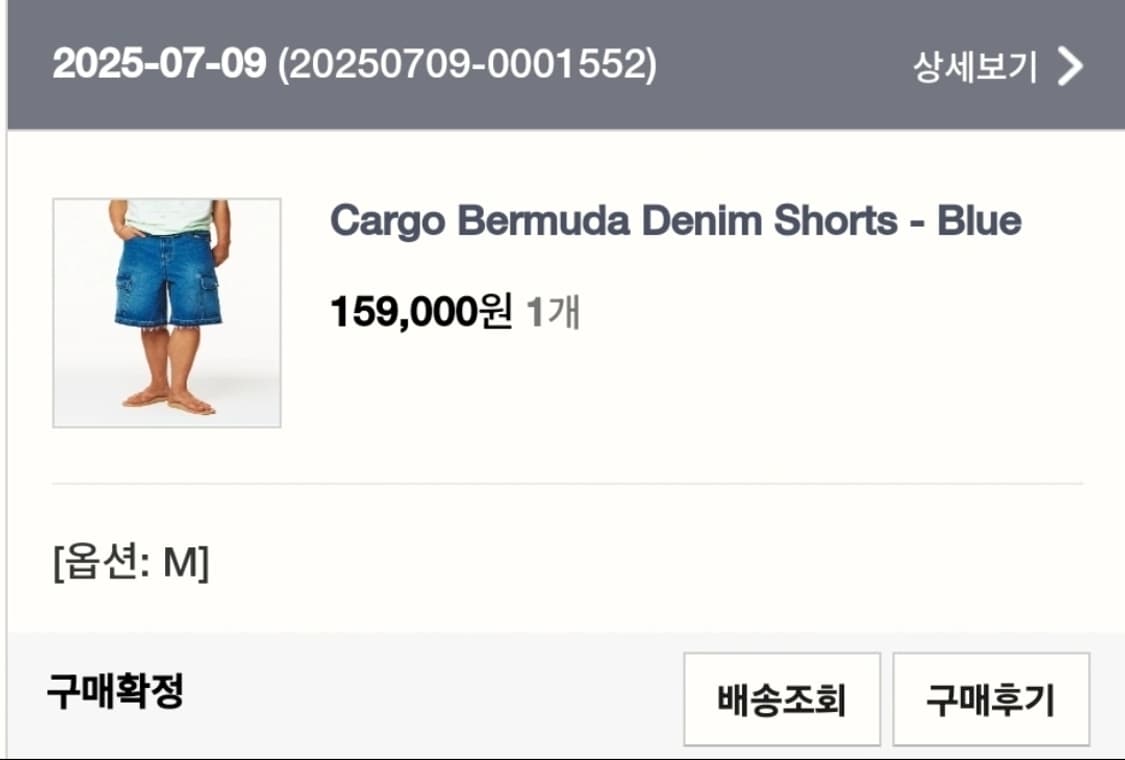The height and width of the screenshot is (760, 1125).
Task: Click empty gray header bar between number and 상세보기
Action: [x=780, y=65]
